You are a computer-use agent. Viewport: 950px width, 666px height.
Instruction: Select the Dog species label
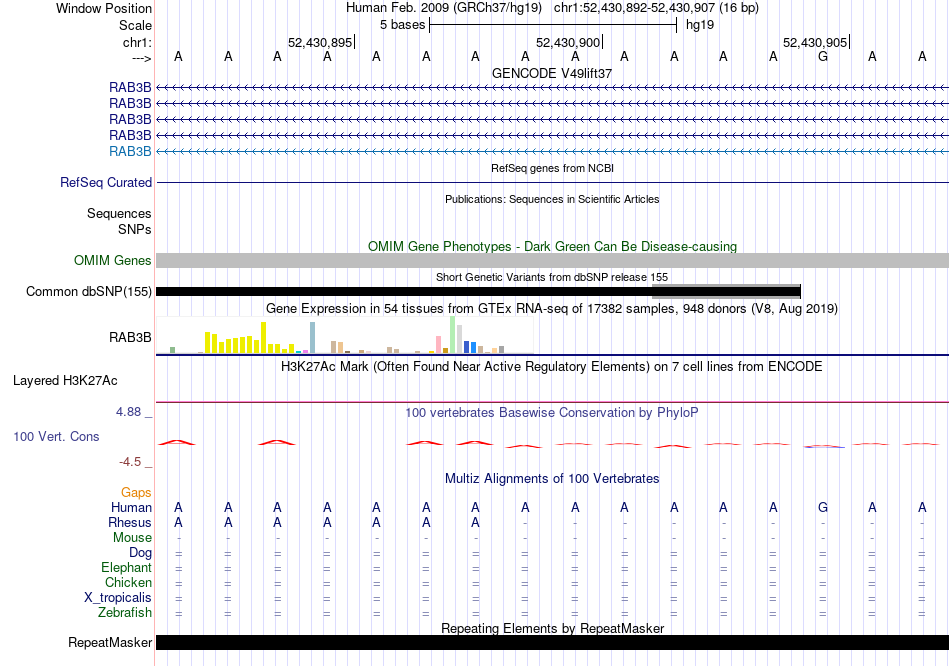[140, 553]
